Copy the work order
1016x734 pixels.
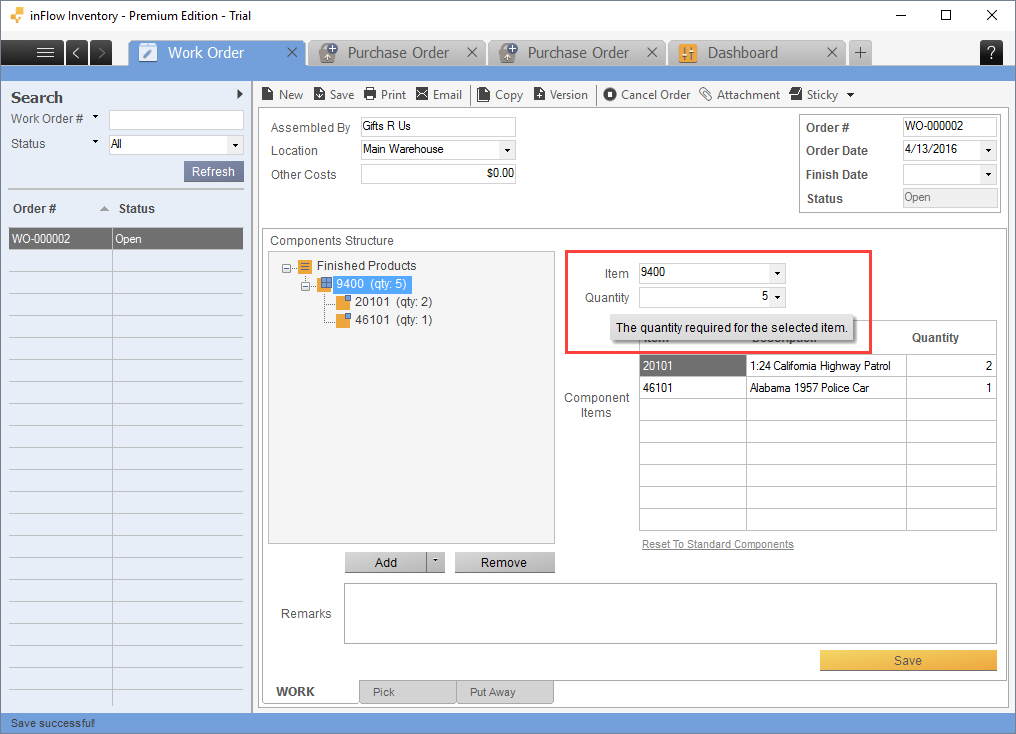tap(500, 95)
